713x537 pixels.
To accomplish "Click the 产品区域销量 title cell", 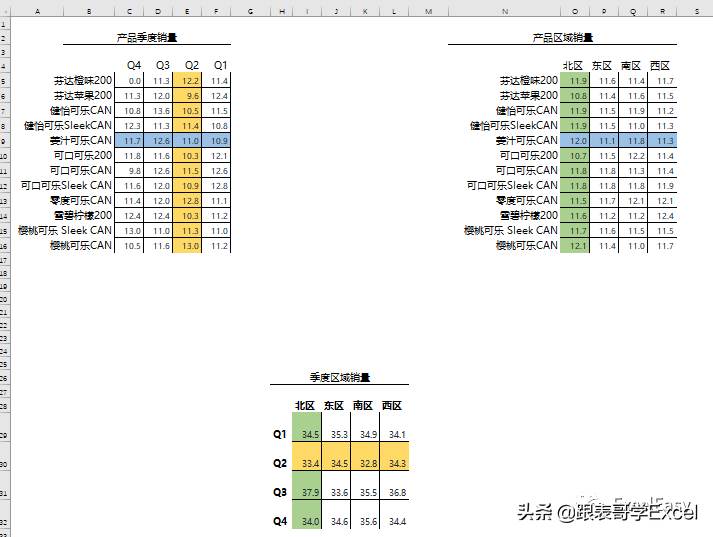I will point(562,38).
